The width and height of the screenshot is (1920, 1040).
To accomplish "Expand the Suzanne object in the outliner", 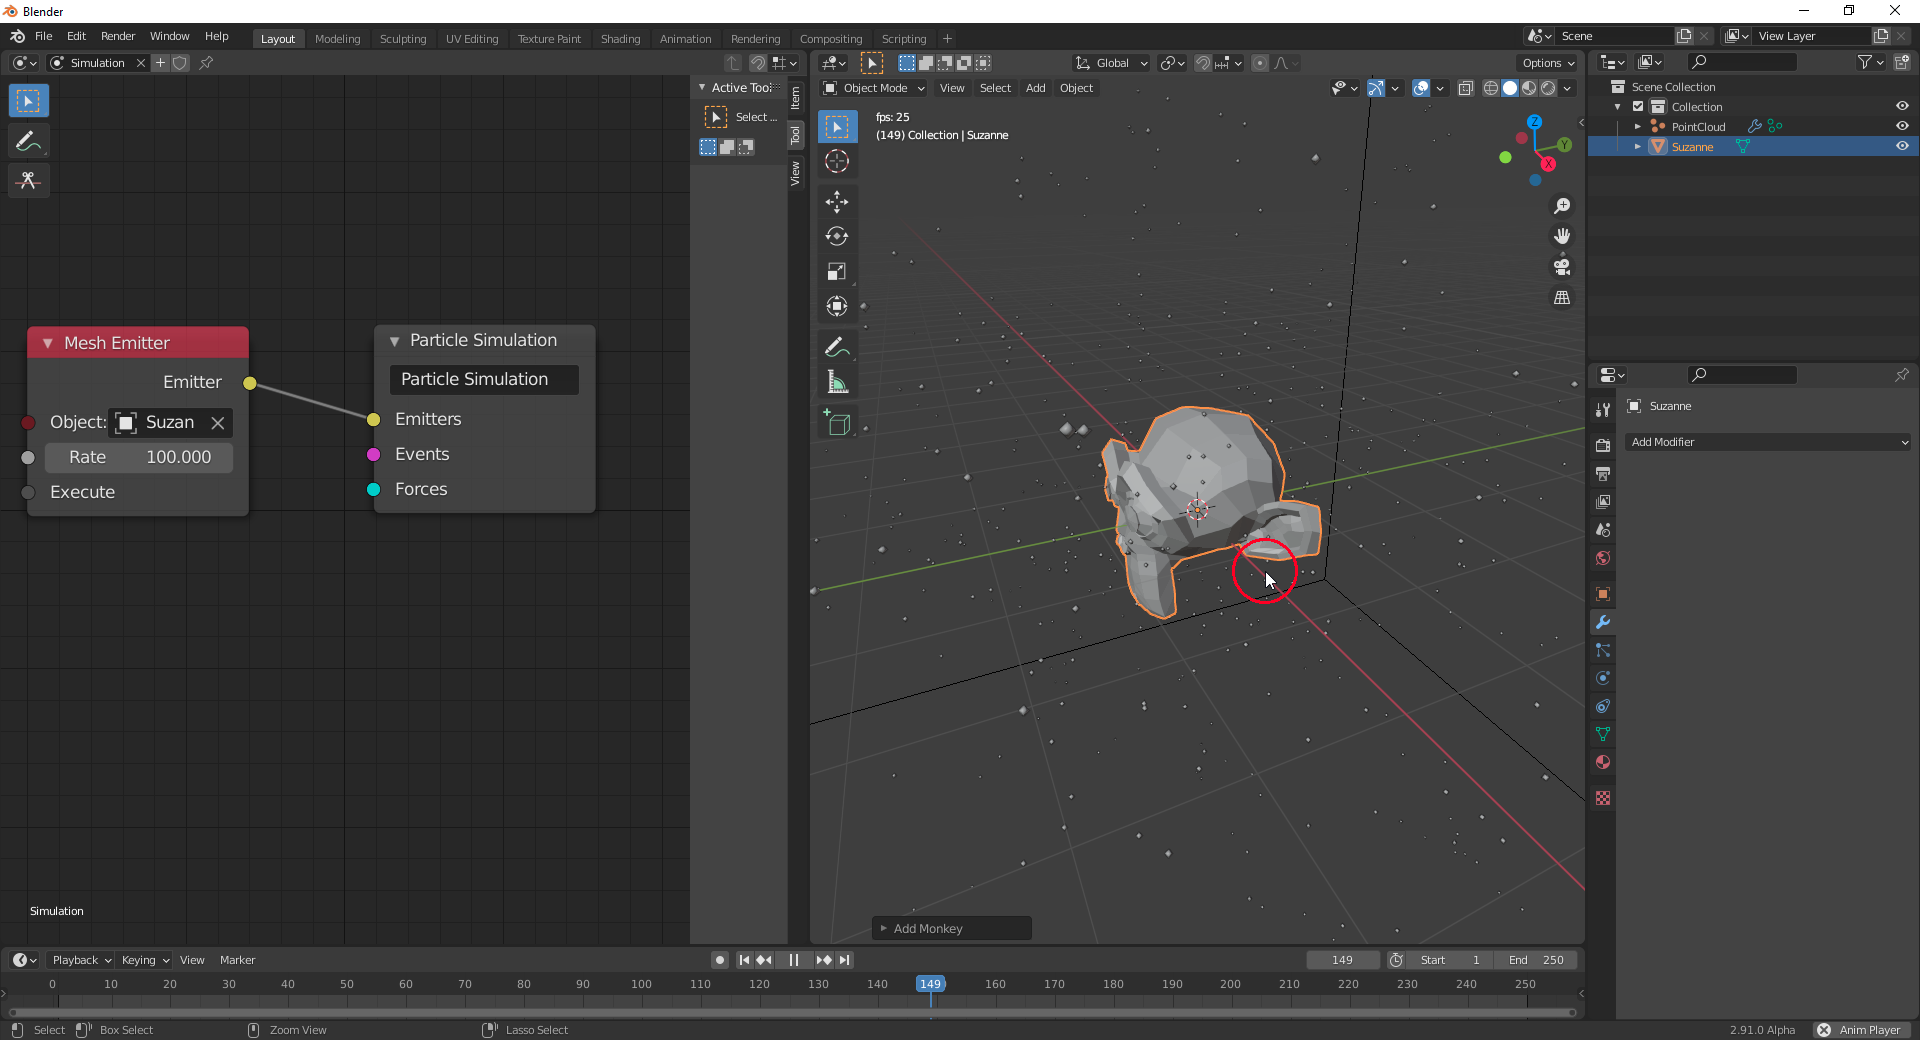I will 1637,146.
